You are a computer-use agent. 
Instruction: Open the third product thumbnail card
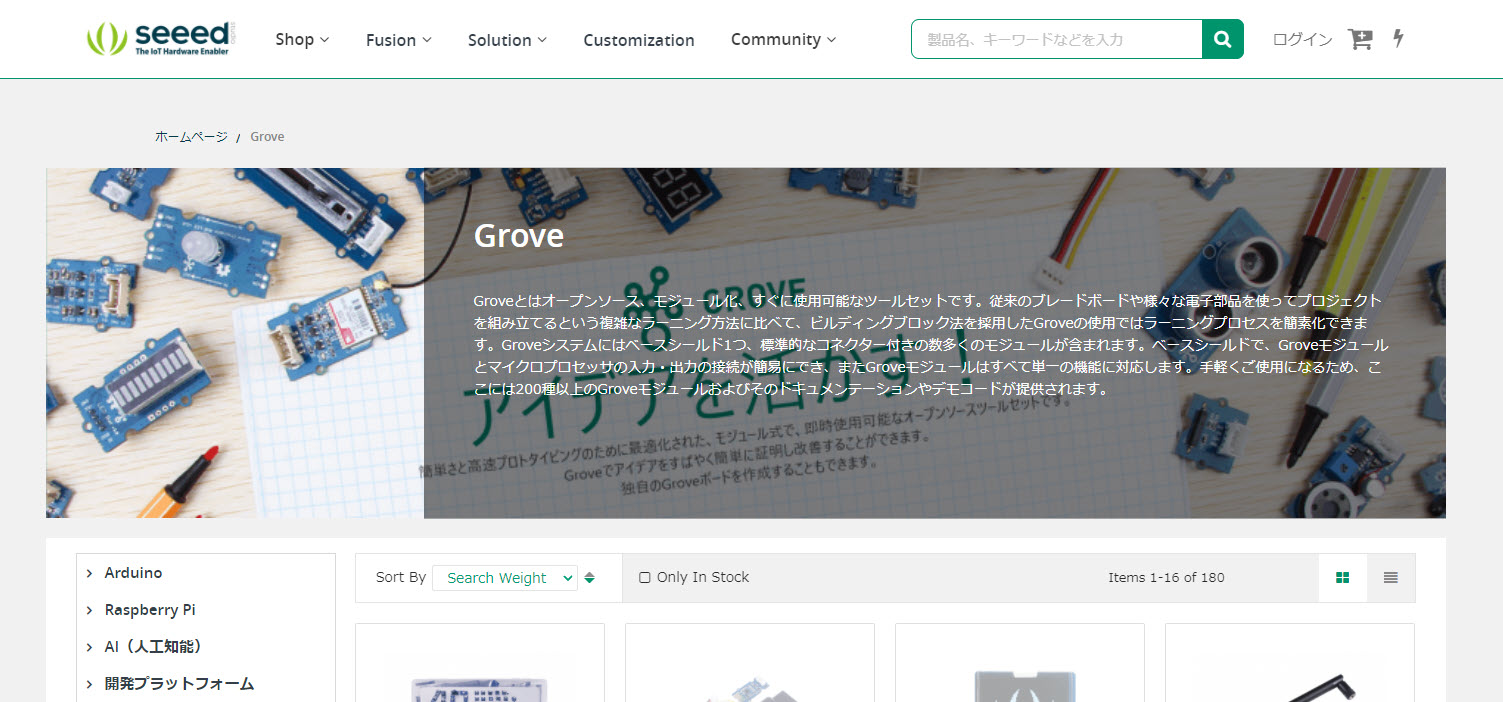(1020, 663)
